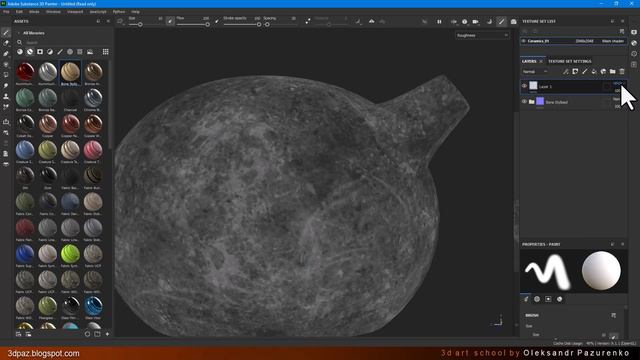Open the Python menu
This screenshot has width=640, height=360.
pyautogui.click(x=119, y=12)
